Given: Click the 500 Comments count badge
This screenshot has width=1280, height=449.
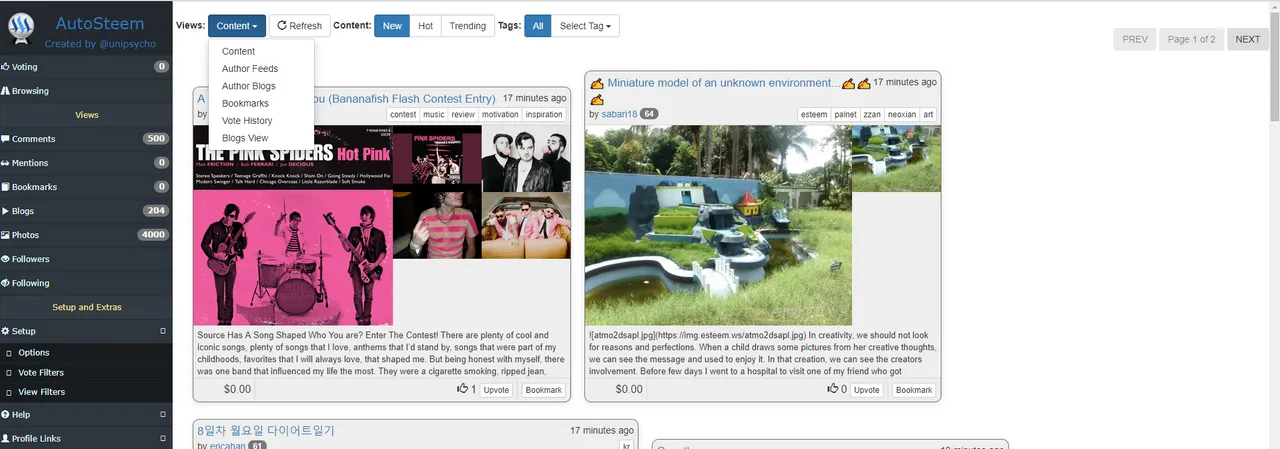Looking at the screenshot, I should pos(155,139).
